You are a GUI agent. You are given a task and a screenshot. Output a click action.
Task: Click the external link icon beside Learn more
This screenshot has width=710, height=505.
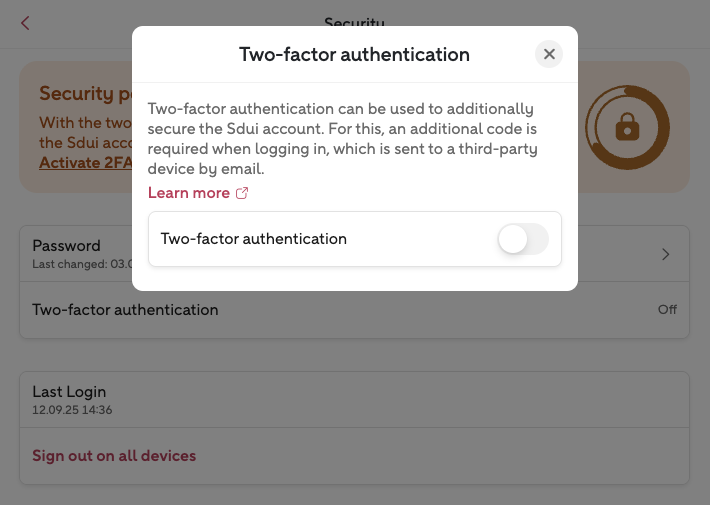pos(241,193)
